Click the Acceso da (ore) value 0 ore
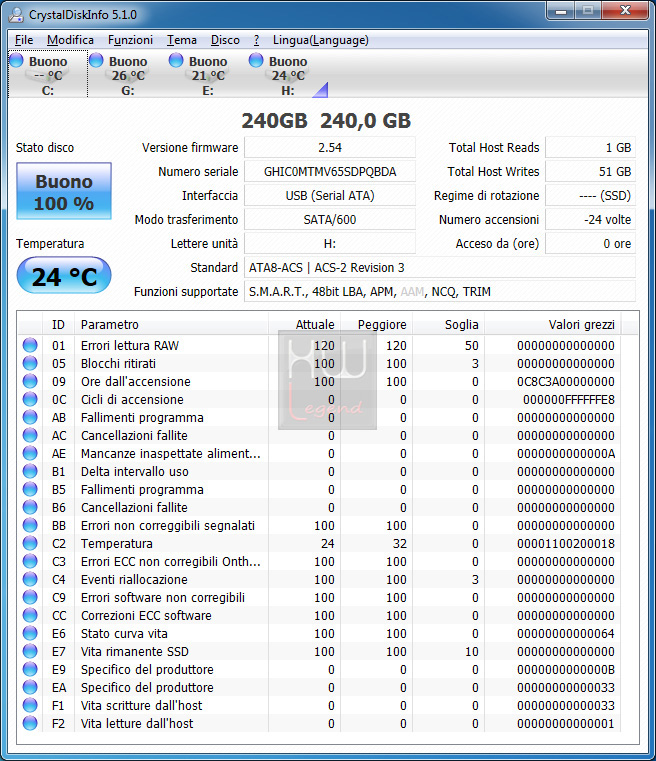Screen dimensions: 656x761 590,244
